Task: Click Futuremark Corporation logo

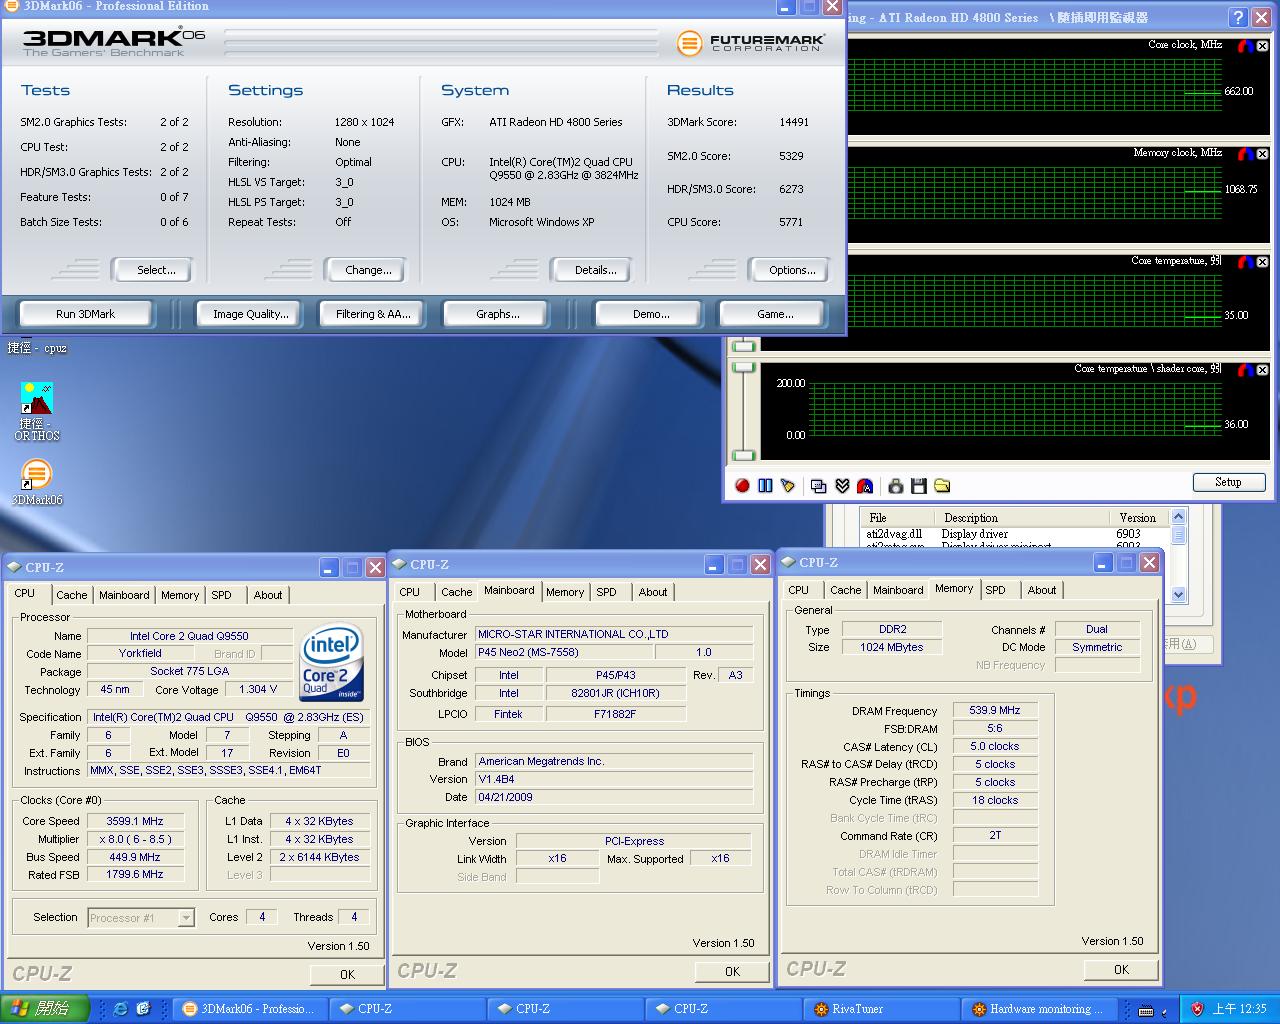Action: [751, 43]
